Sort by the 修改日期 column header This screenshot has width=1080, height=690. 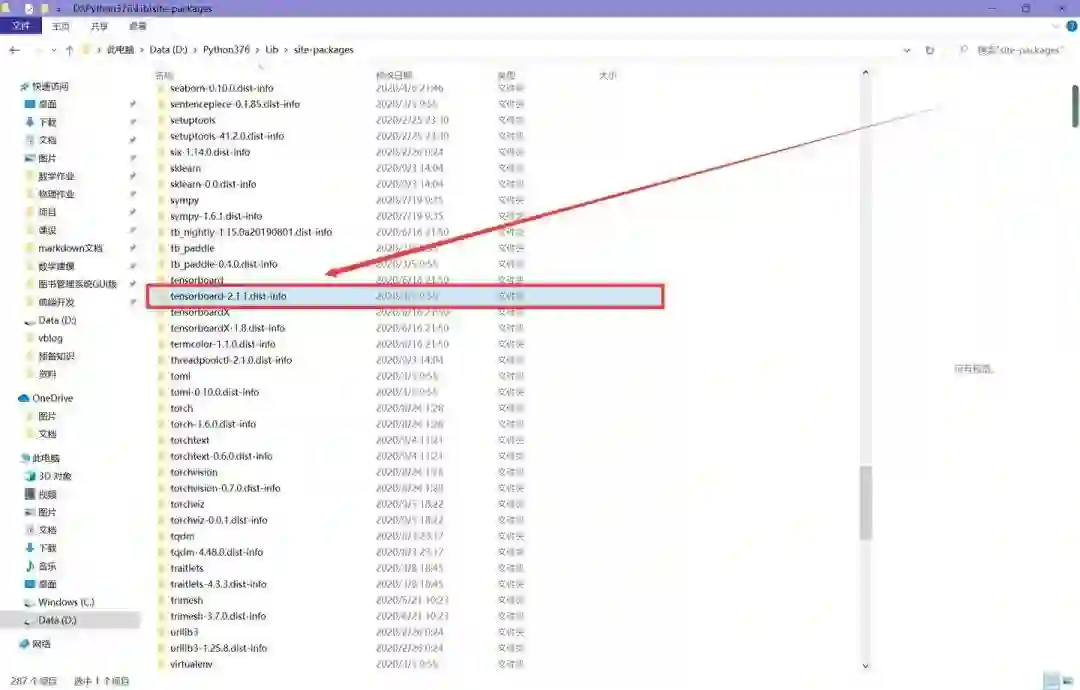coord(394,75)
